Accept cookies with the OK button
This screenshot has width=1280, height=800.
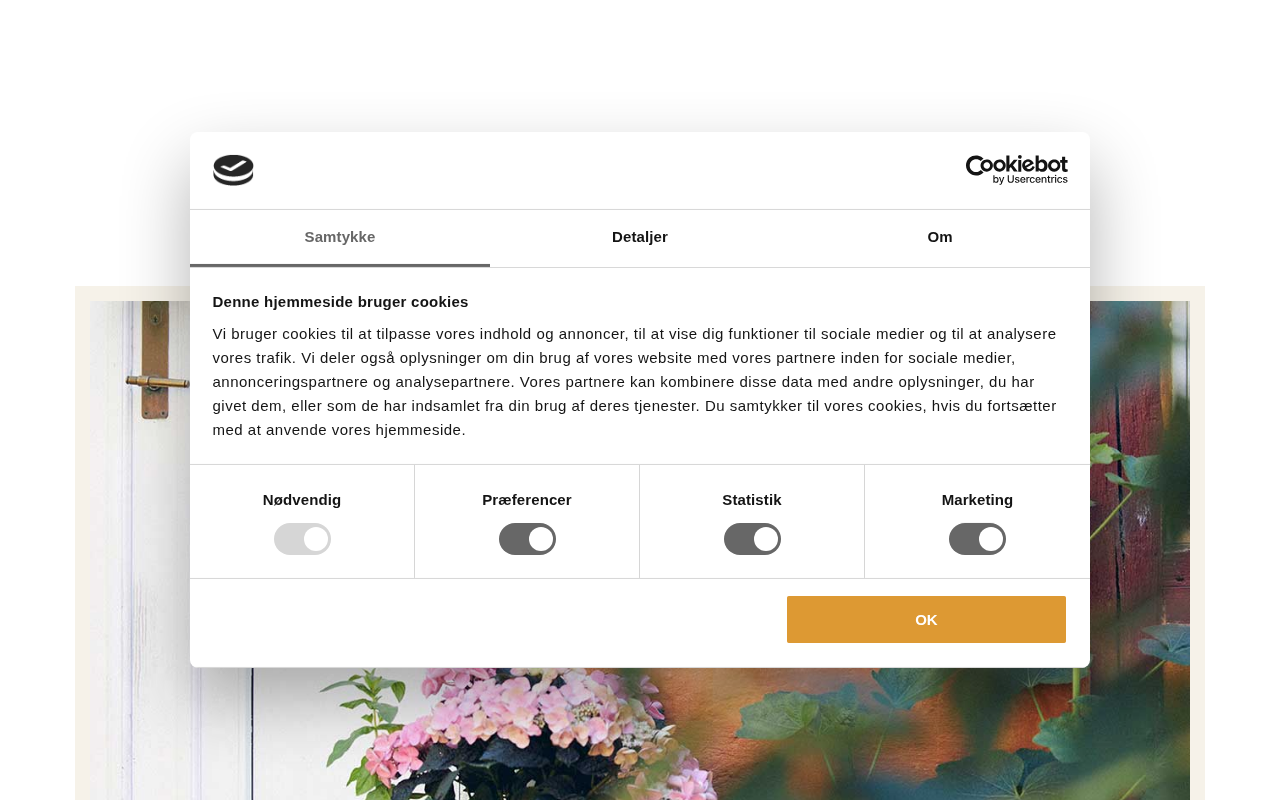pos(926,619)
